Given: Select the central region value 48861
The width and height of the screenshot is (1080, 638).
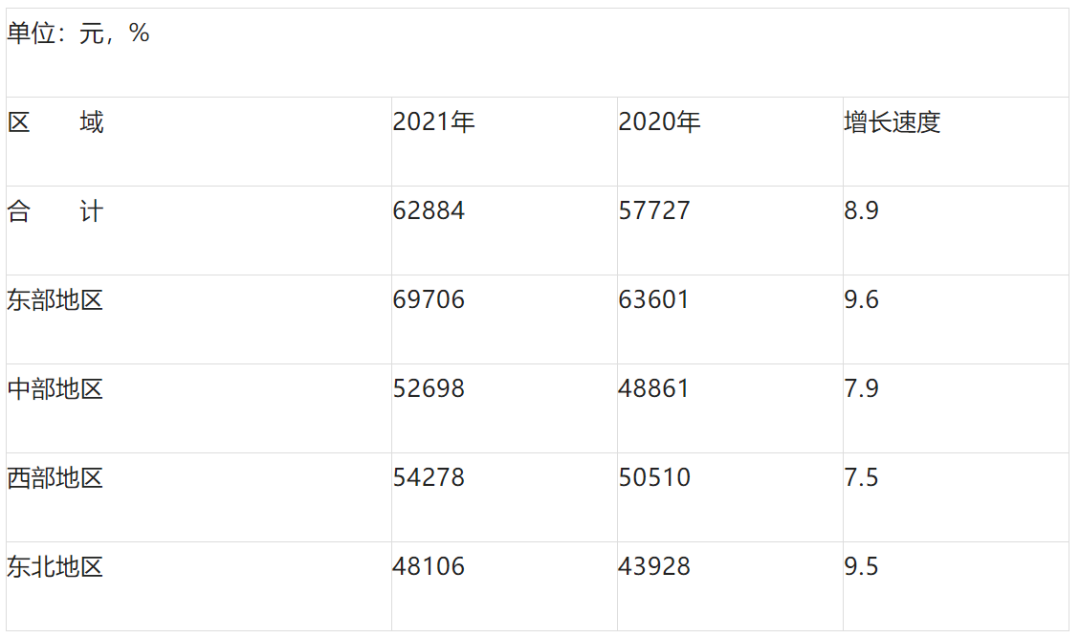Looking at the screenshot, I should coord(654,389).
